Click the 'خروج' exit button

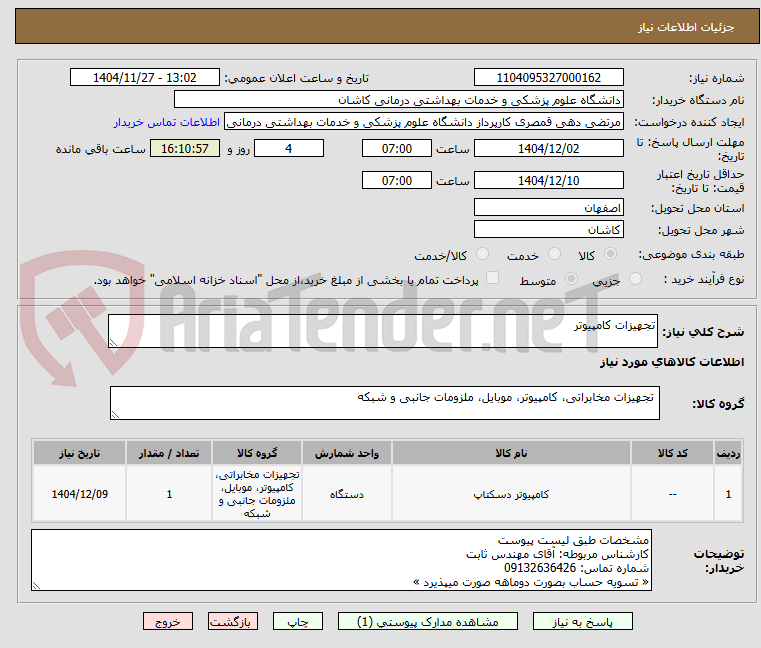pos(167,622)
